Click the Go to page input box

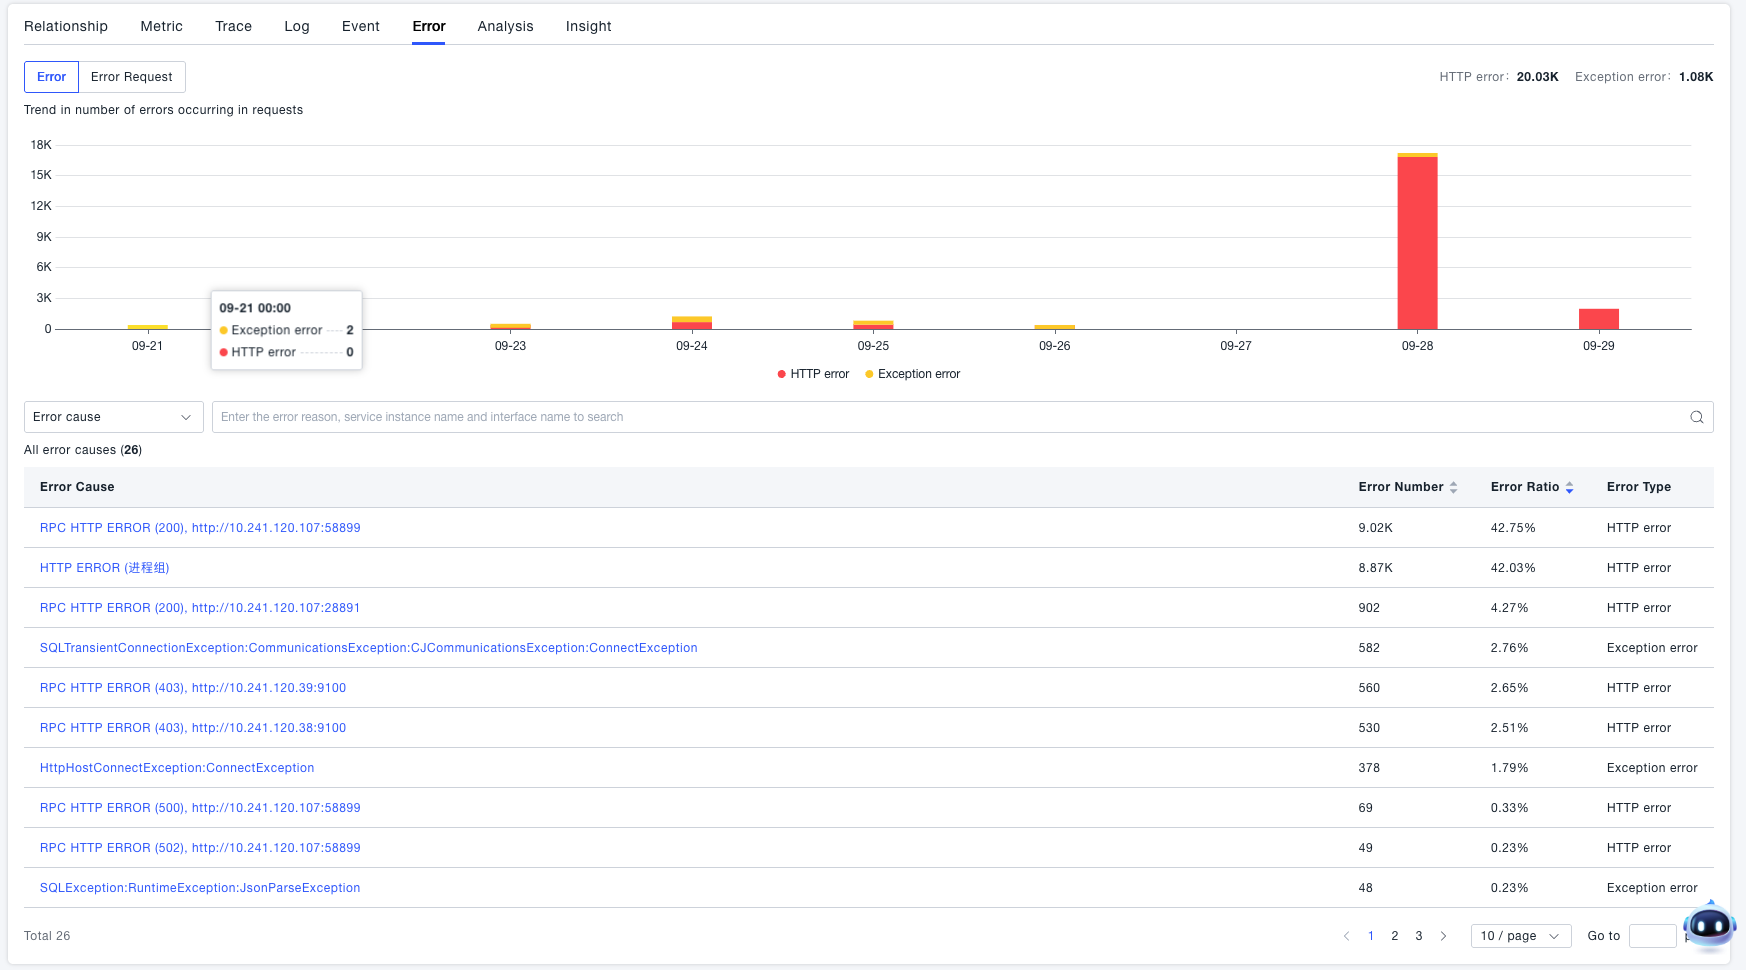click(1651, 936)
